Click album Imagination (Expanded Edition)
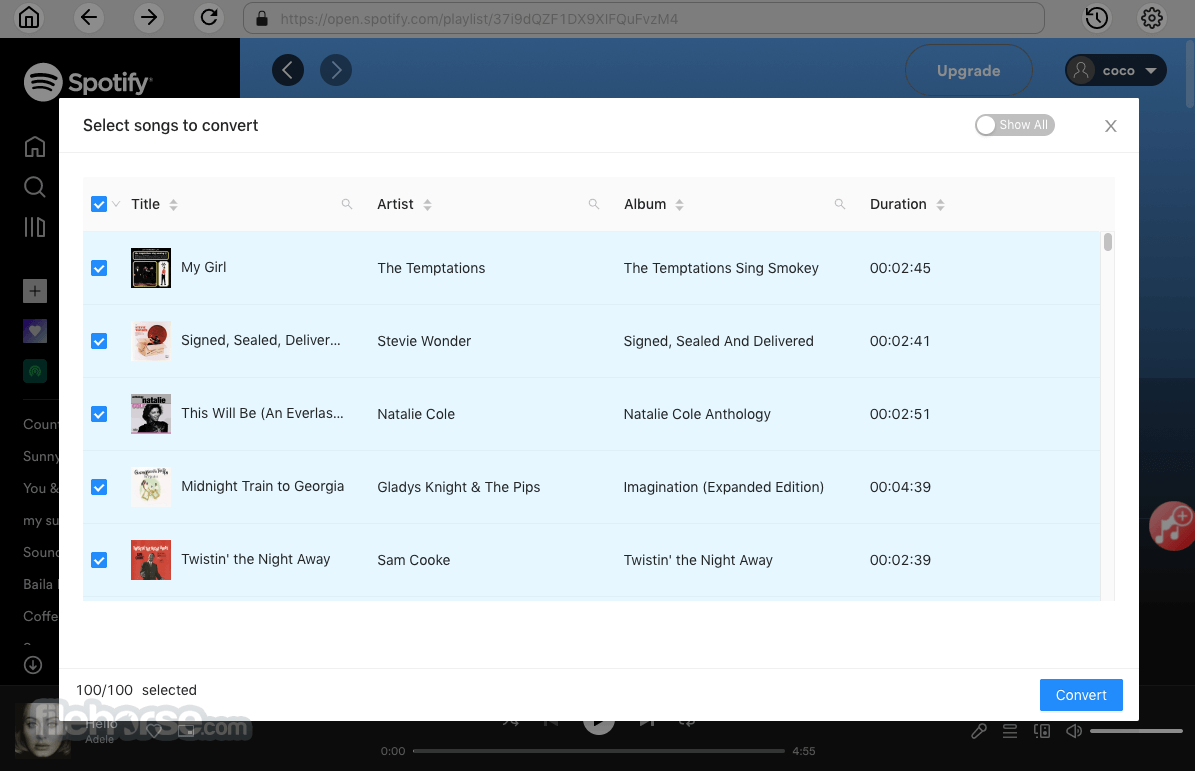The height and width of the screenshot is (771, 1195). coord(723,488)
